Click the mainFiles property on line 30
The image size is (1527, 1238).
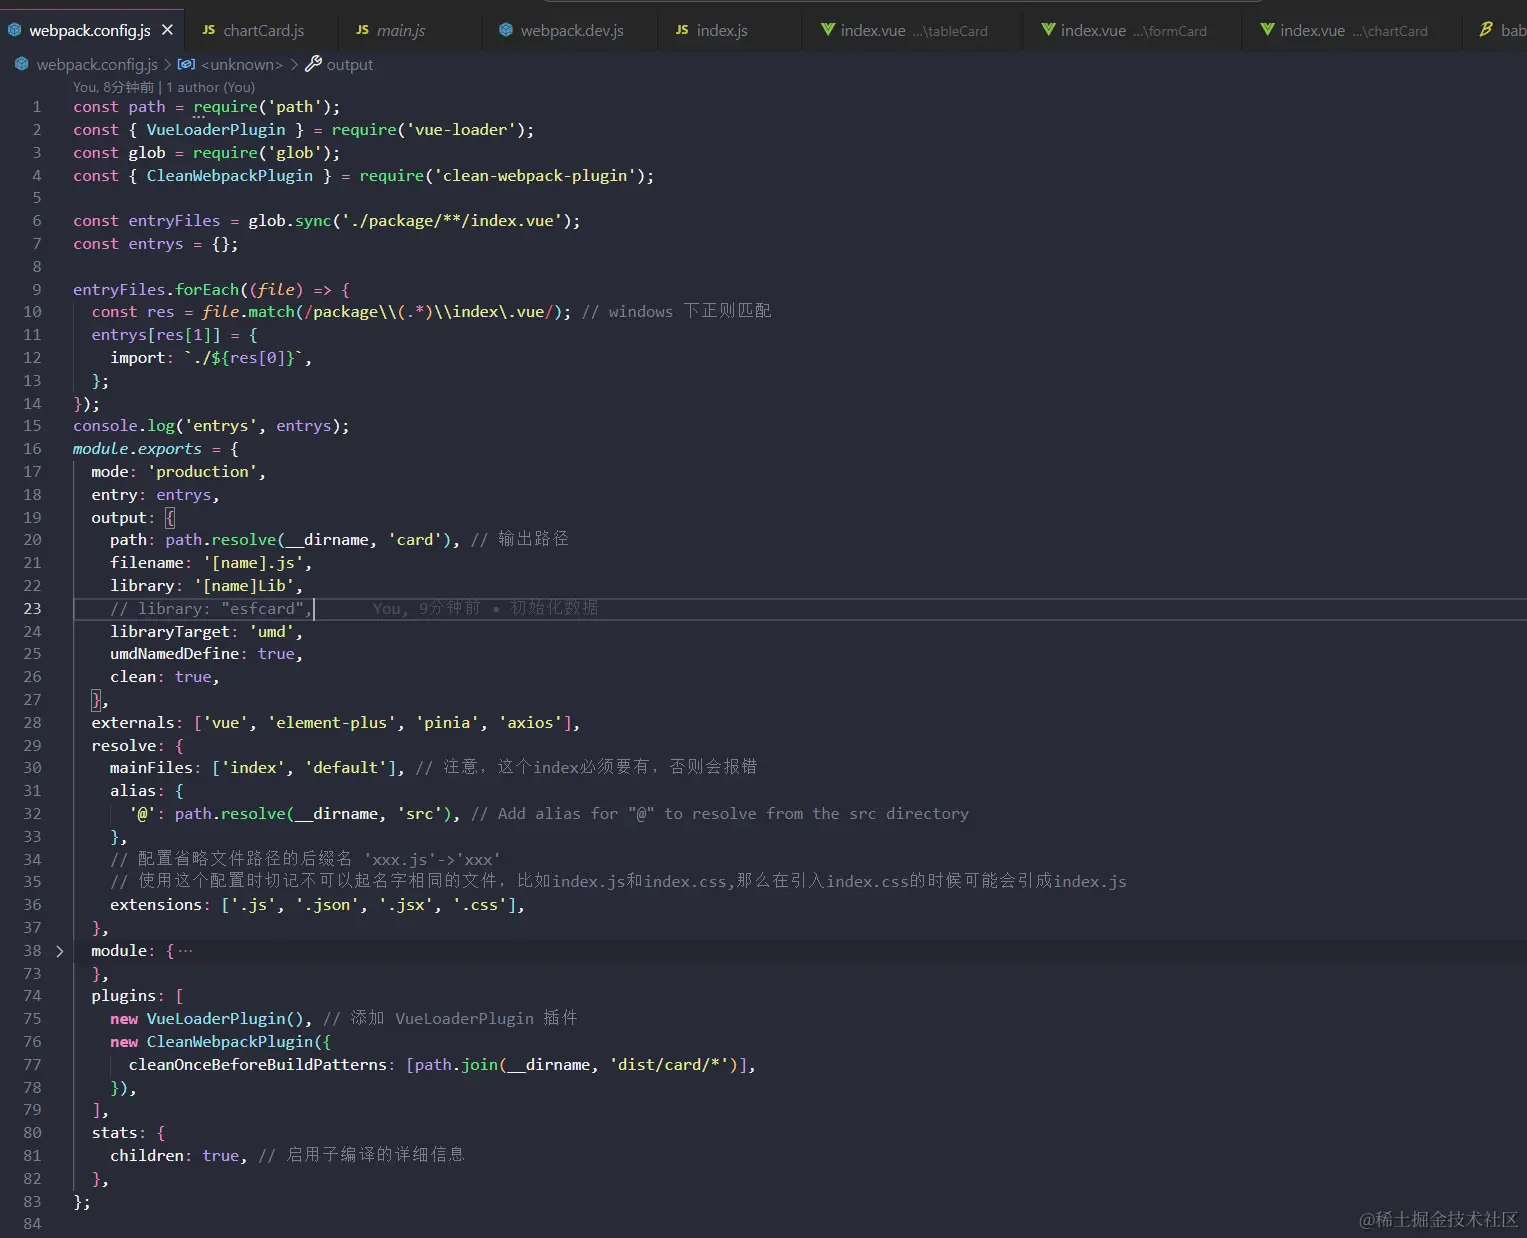[151, 768]
